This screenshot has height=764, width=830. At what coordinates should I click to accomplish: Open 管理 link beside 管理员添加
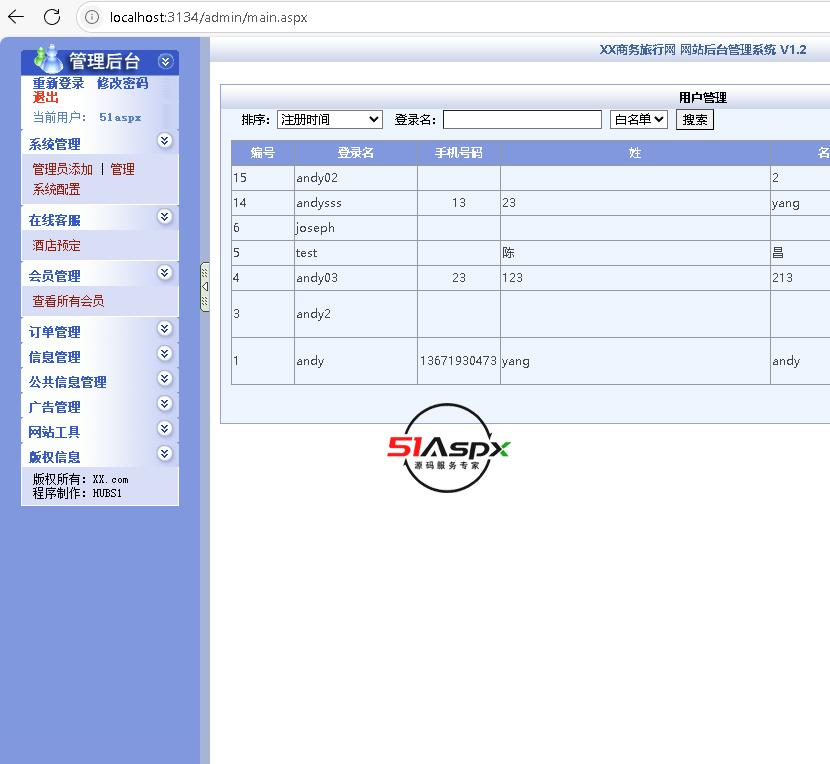(122, 169)
